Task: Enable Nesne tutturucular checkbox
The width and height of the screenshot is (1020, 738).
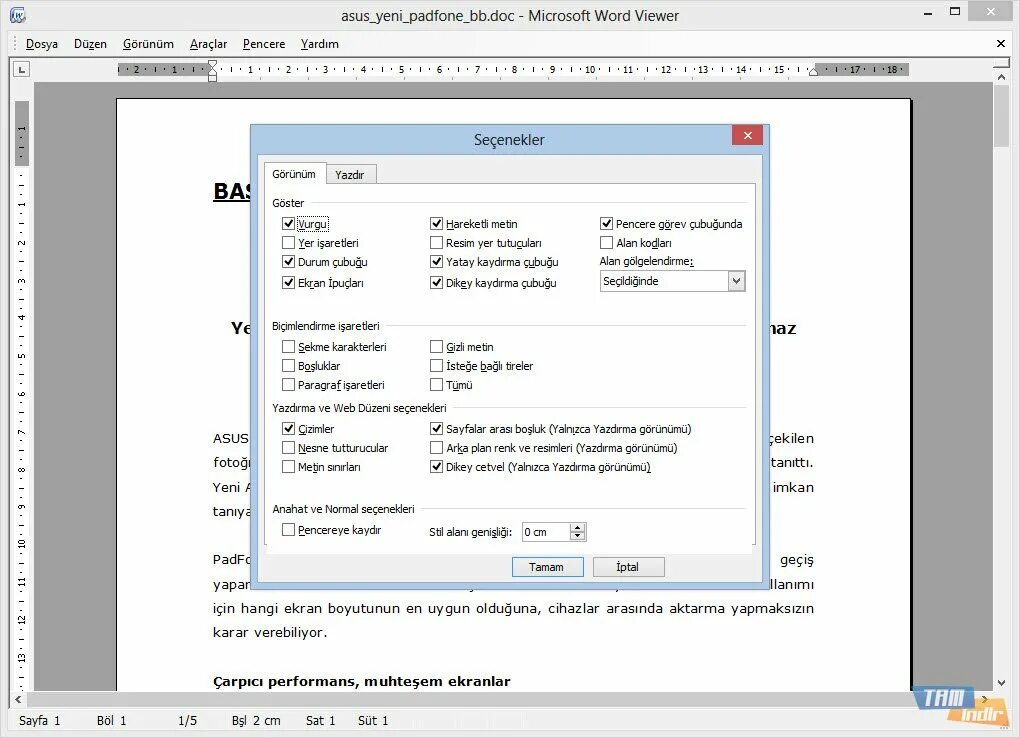Action: pos(288,448)
